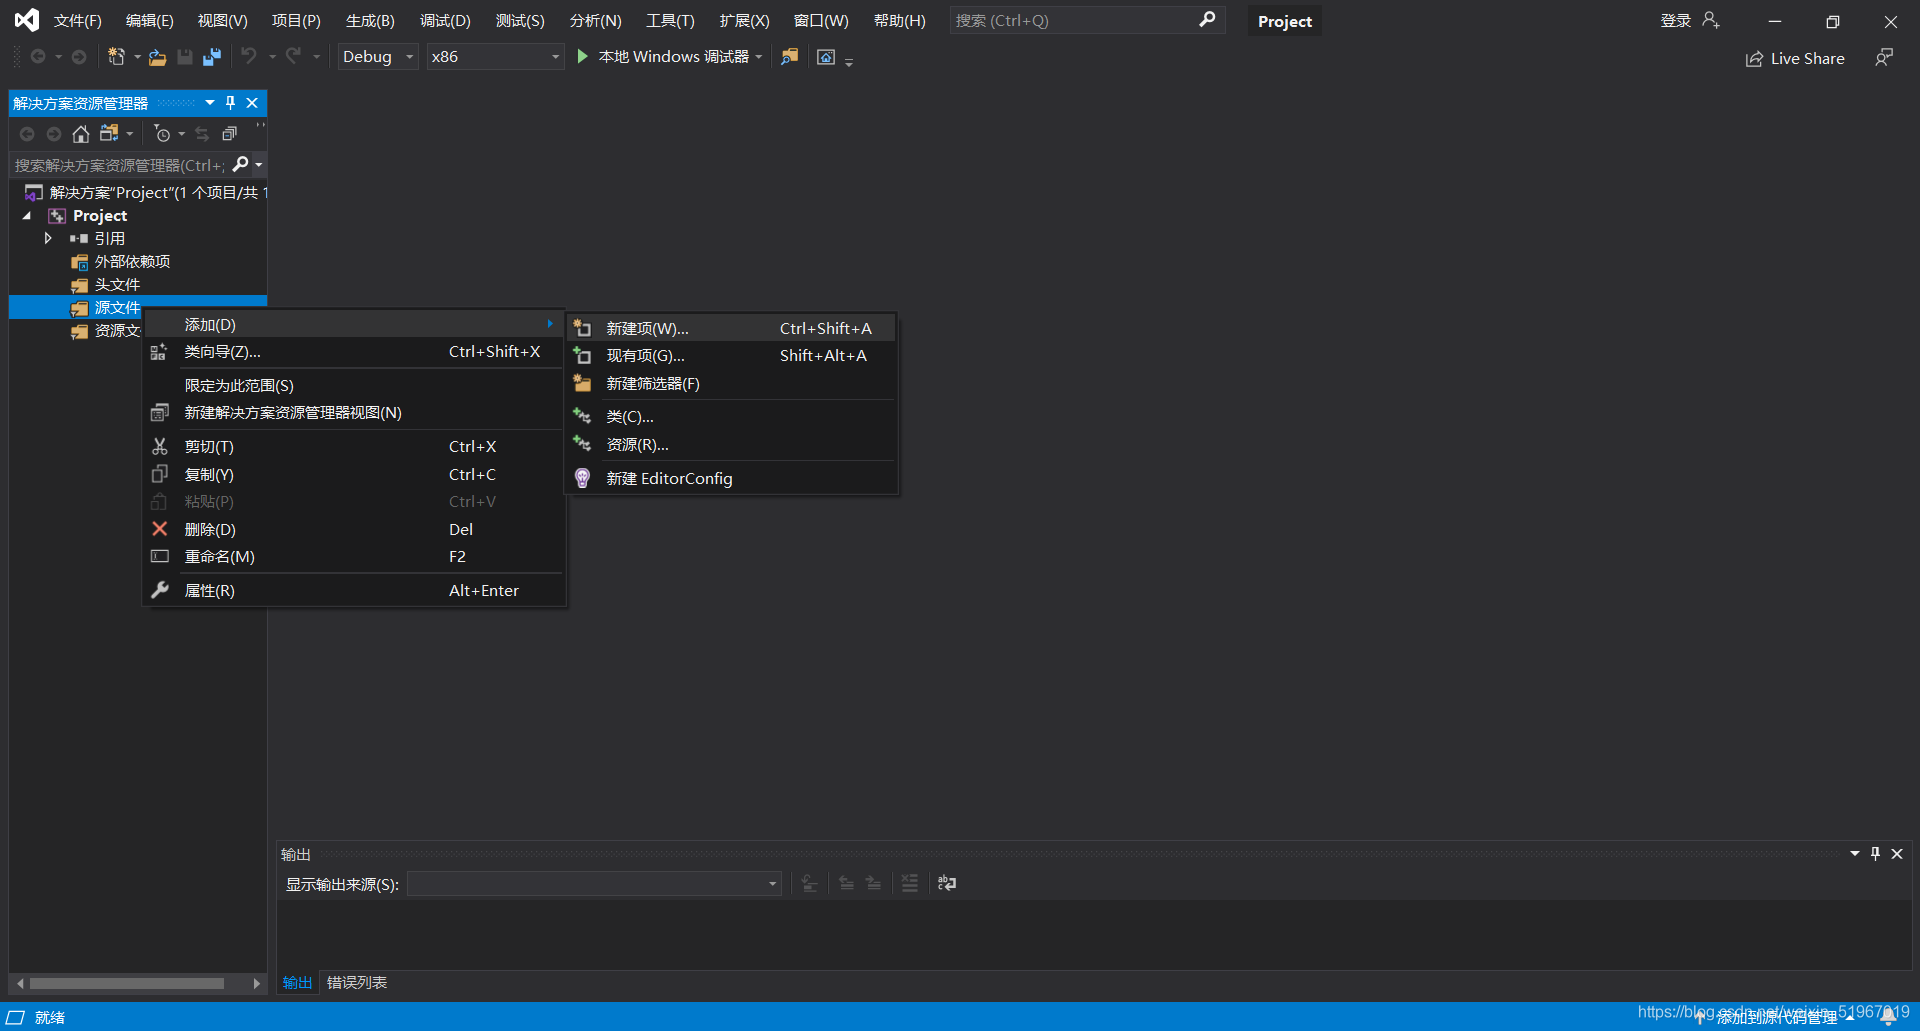Click the Open File folder icon
Viewport: 1920px width, 1031px height.
(x=157, y=57)
